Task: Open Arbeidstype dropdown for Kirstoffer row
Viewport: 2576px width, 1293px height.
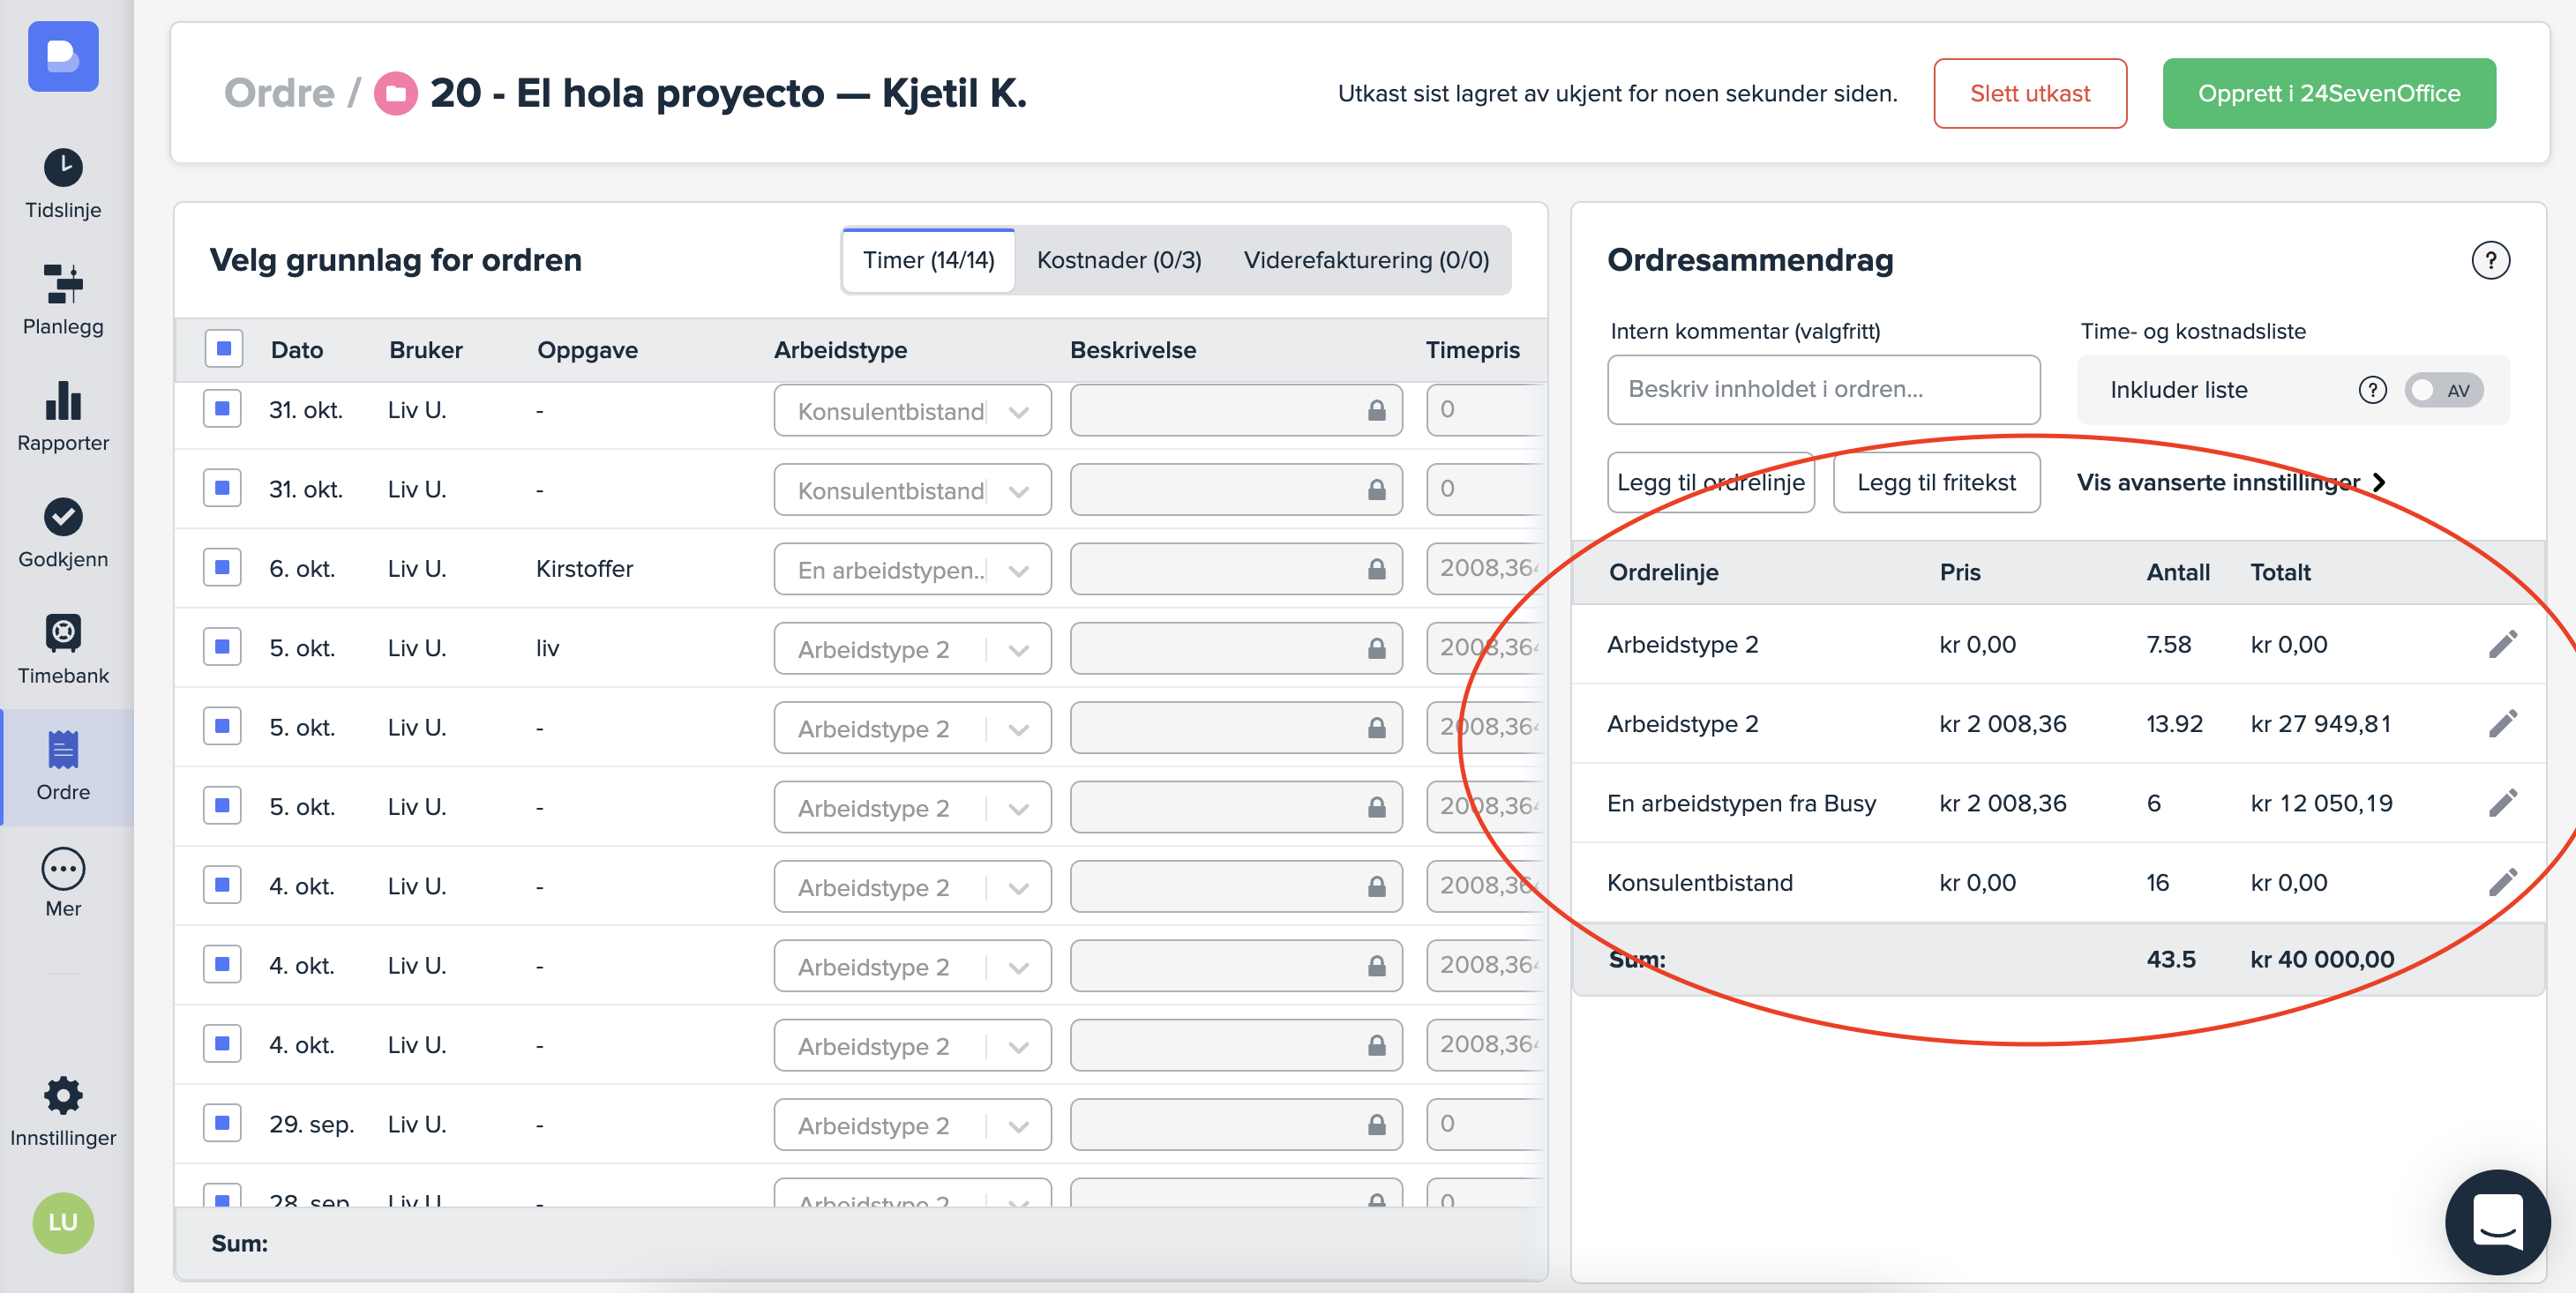Action: 911,570
